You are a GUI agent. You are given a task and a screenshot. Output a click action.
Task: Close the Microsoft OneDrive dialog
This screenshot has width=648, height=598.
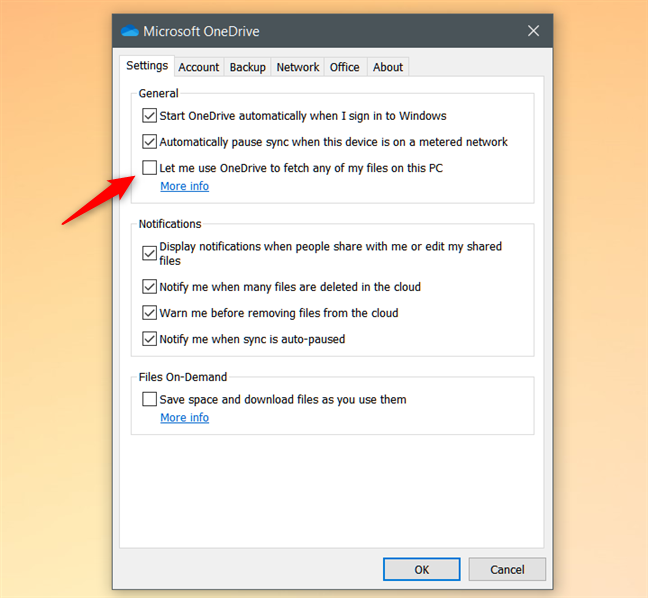tap(533, 31)
